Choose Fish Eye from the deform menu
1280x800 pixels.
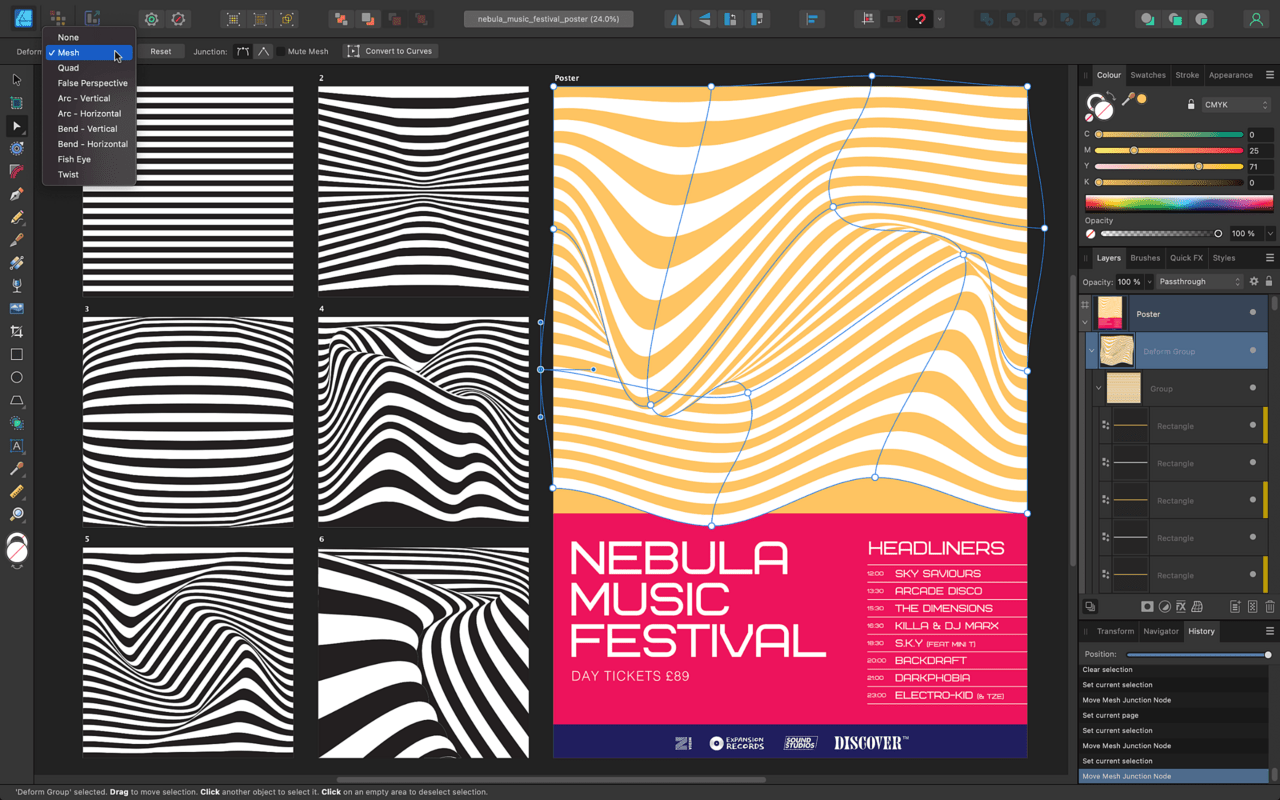(x=74, y=159)
